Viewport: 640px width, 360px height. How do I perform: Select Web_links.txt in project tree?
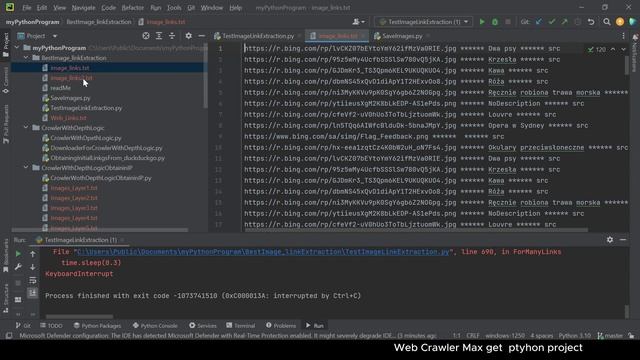68,118
